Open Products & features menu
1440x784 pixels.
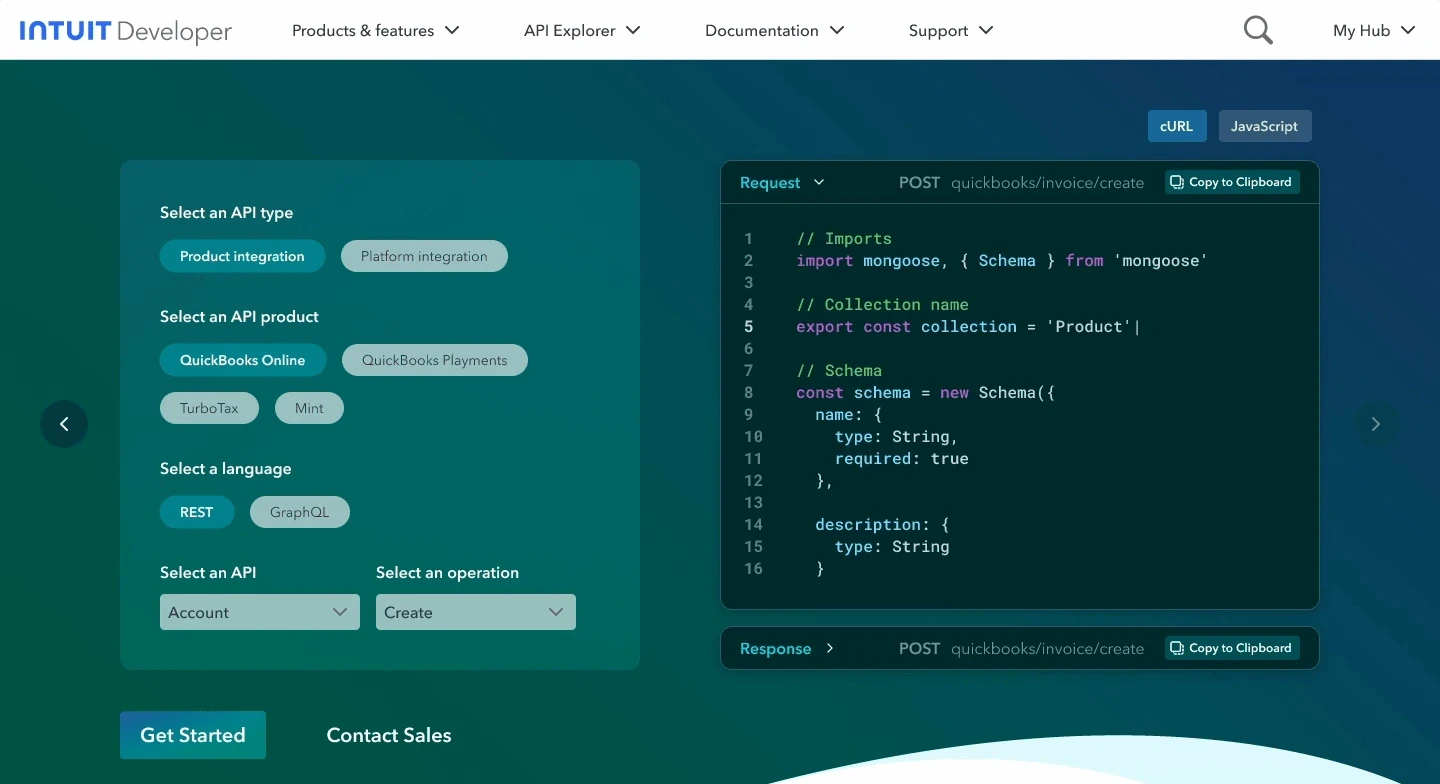376,30
